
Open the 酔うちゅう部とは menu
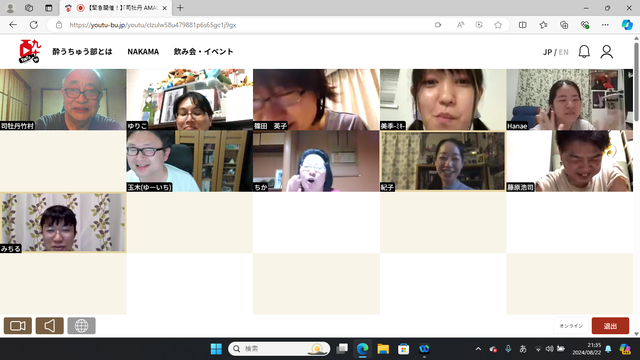[x=82, y=52]
